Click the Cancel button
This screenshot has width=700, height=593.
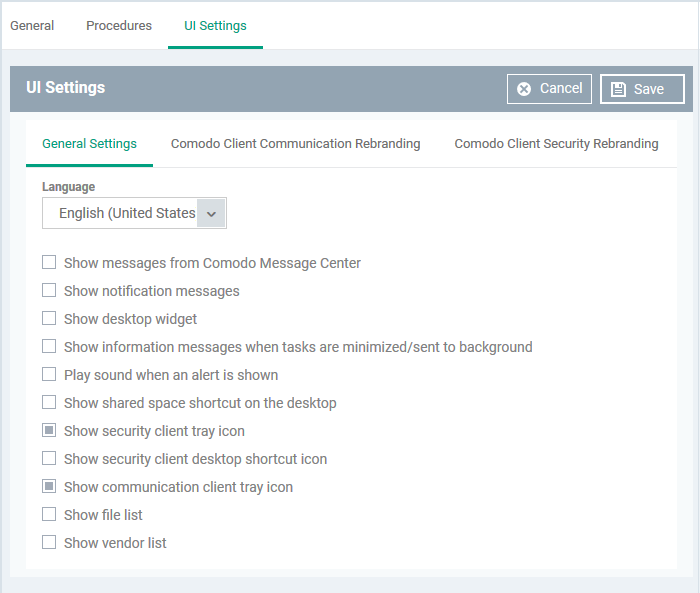point(549,89)
